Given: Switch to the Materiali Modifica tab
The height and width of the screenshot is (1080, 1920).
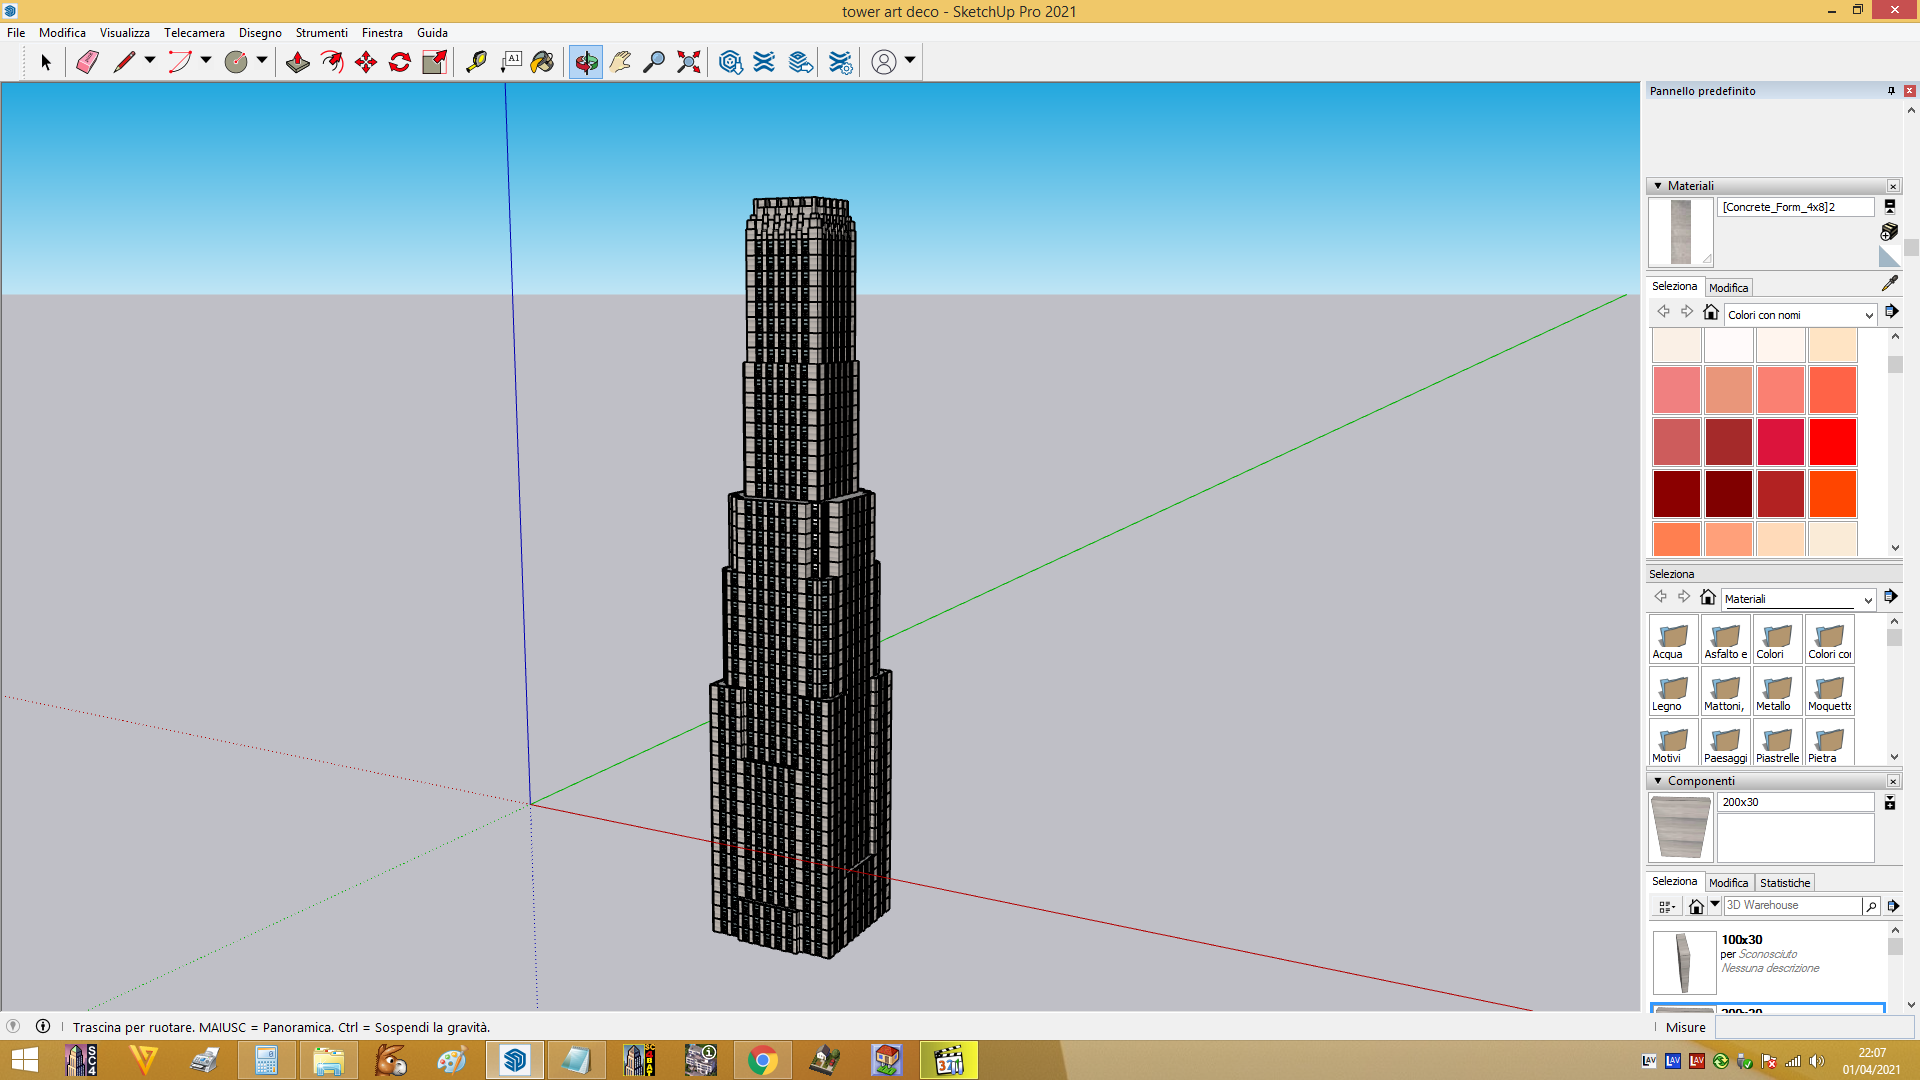Looking at the screenshot, I should pos(1728,288).
